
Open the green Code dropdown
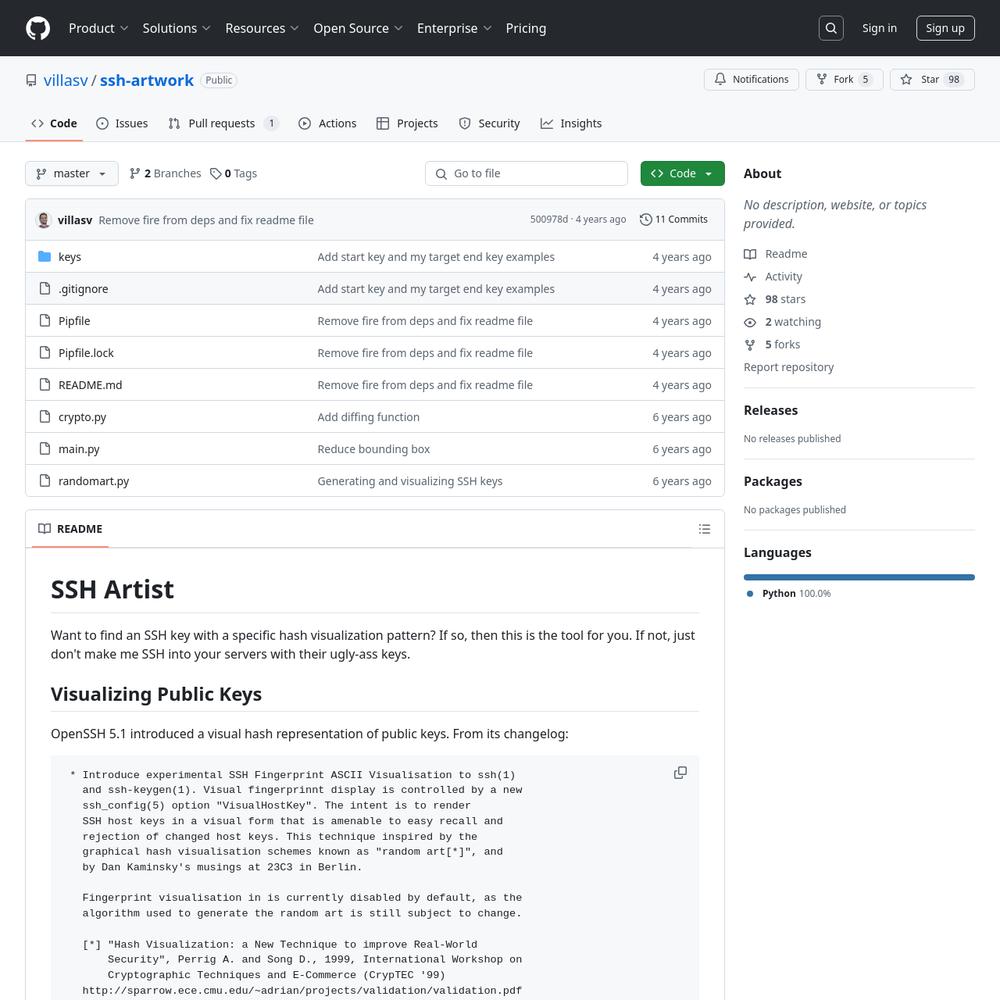[x=682, y=173]
